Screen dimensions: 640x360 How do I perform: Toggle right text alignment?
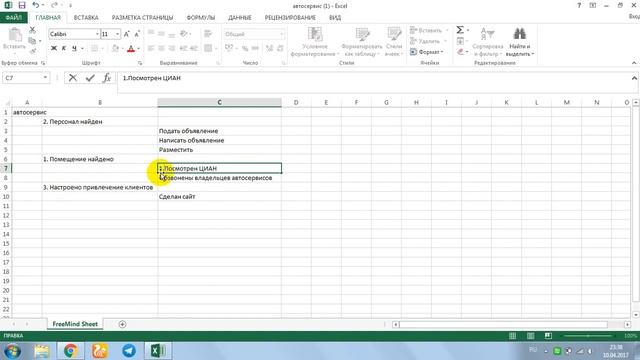coord(172,48)
